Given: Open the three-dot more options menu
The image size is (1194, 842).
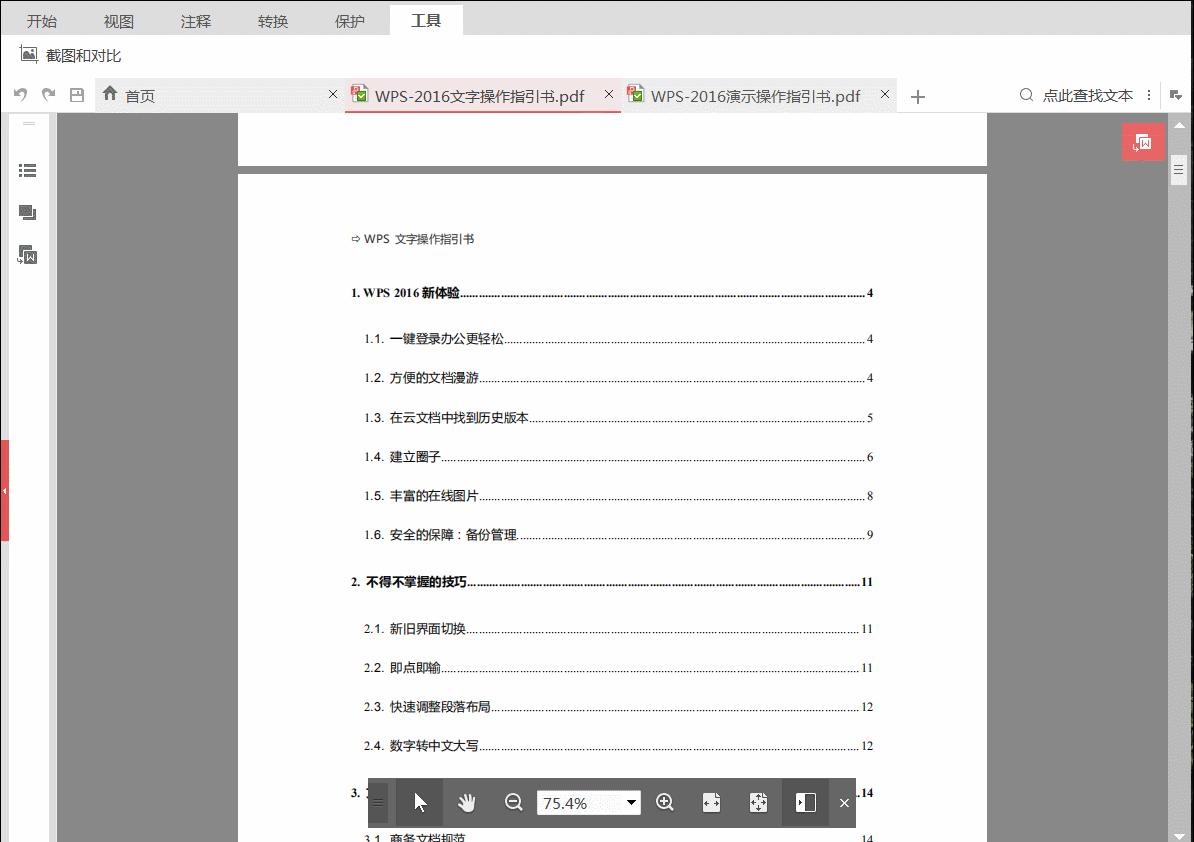Looking at the screenshot, I should pos(1148,95).
